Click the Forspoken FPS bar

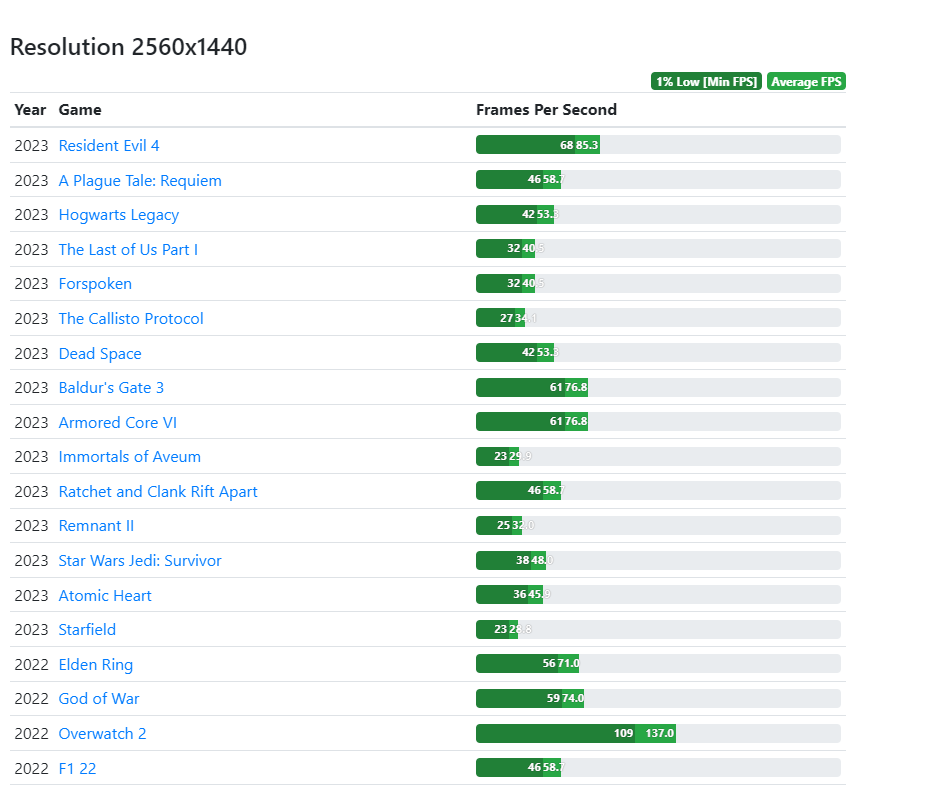[x=658, y=284]
